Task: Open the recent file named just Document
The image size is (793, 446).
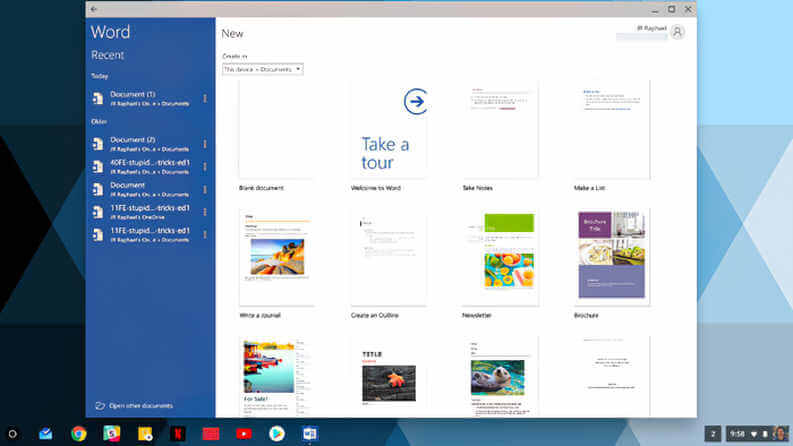Action: click(x=149, y=189)
